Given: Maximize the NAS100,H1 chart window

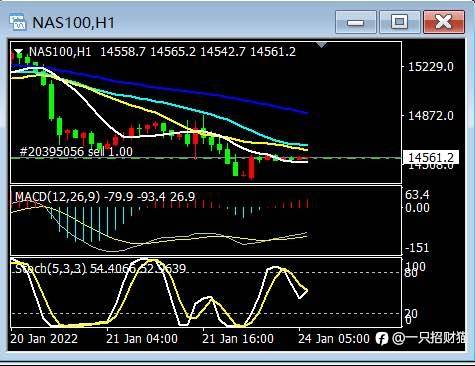Looking at the screenshot, I should click(399, 22).
